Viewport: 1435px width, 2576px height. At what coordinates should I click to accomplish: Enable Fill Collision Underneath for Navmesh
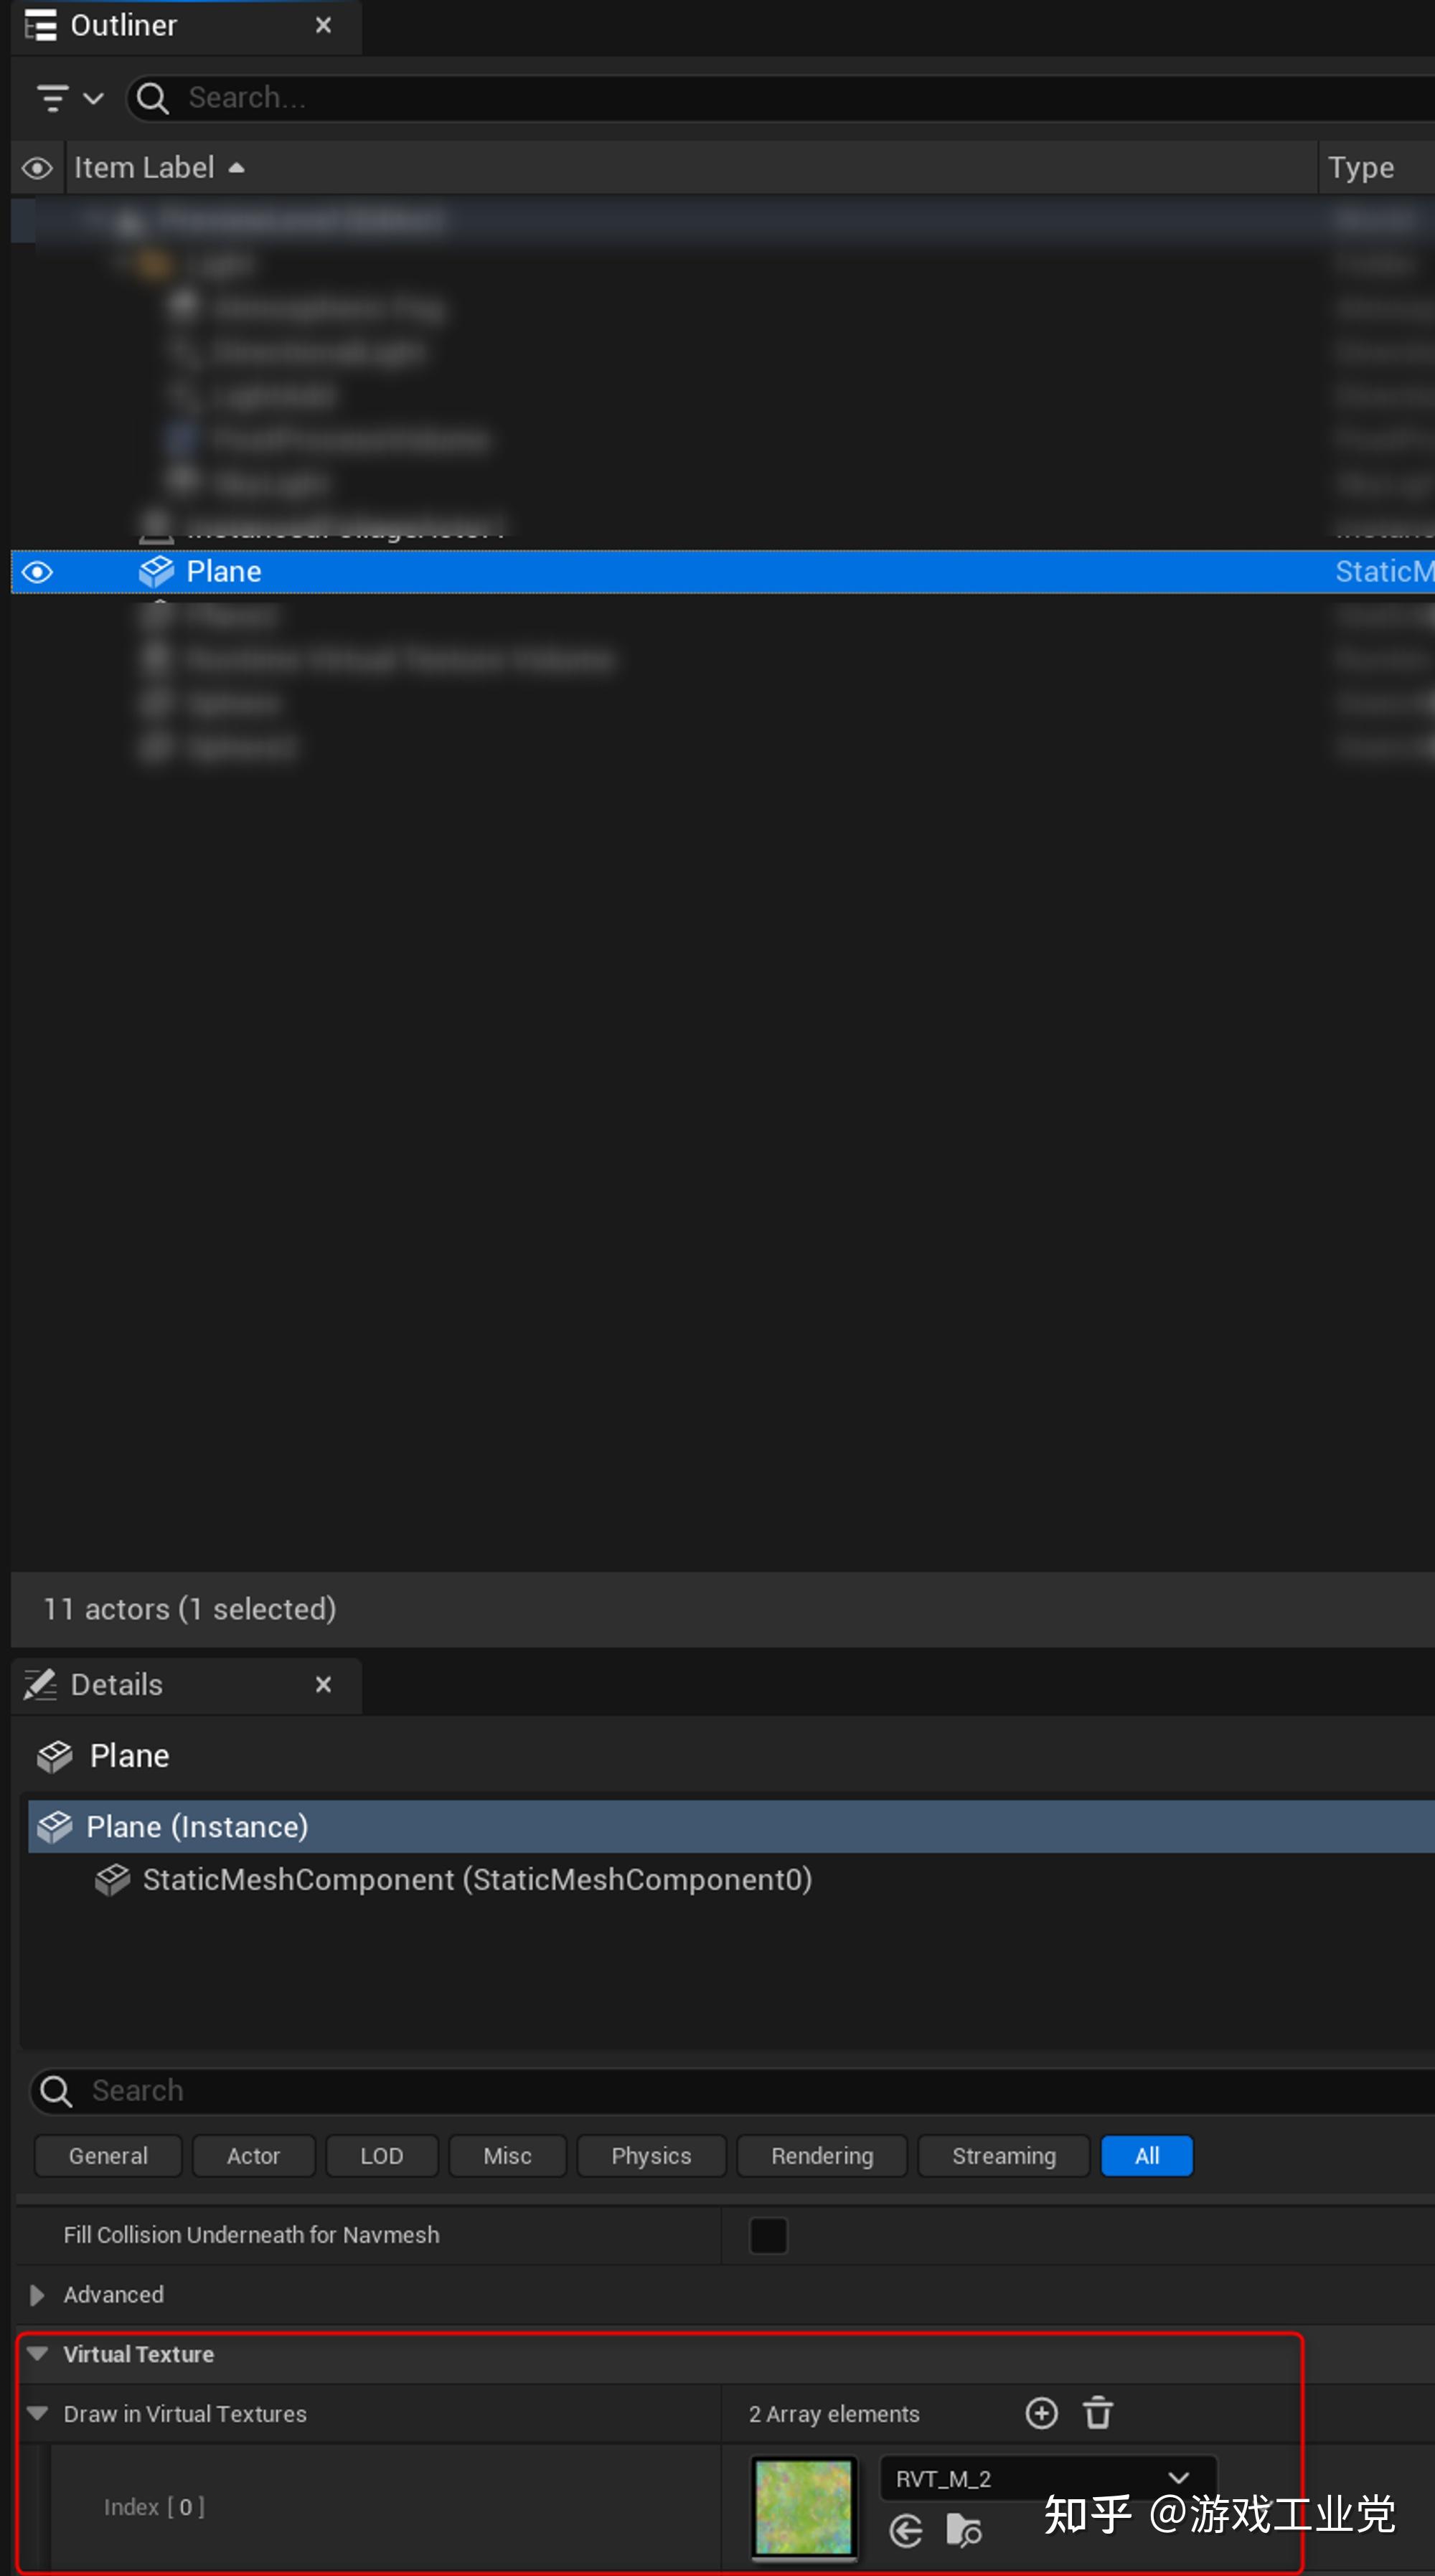pos(767,2235)
